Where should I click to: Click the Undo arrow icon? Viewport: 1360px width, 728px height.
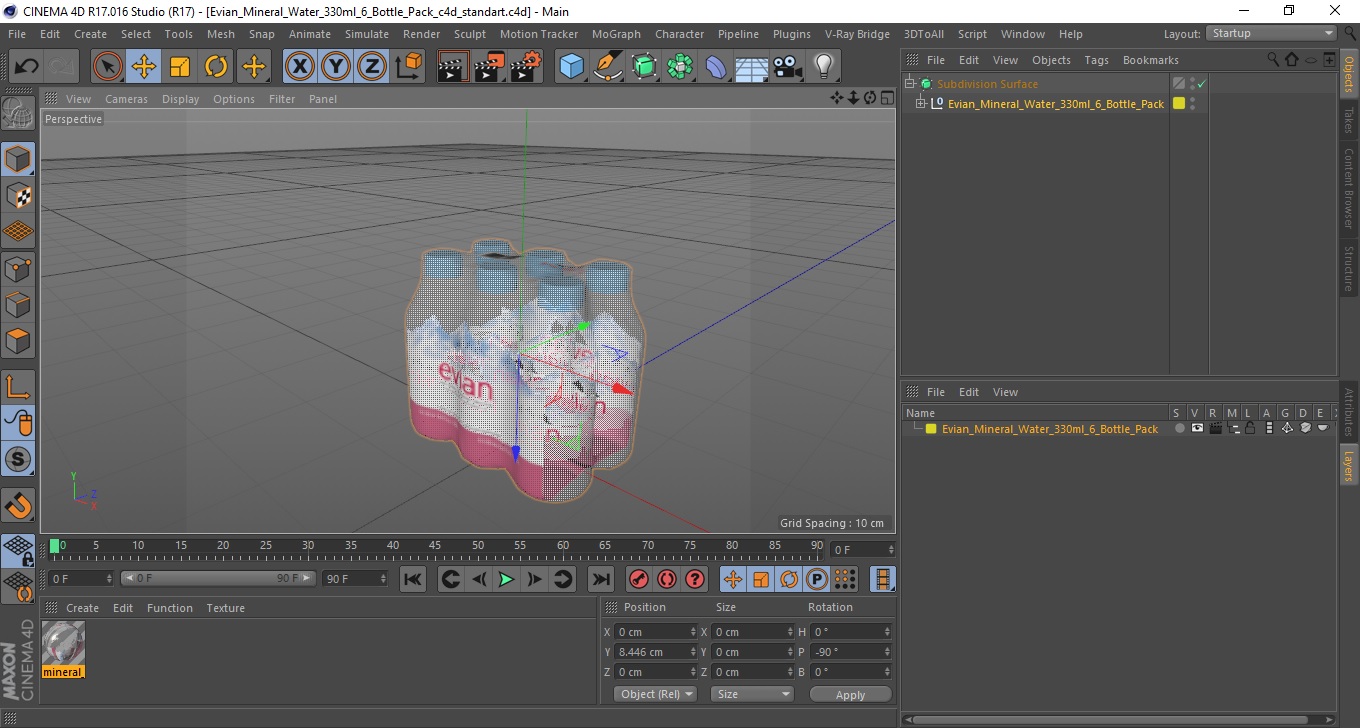coord(27,67)
